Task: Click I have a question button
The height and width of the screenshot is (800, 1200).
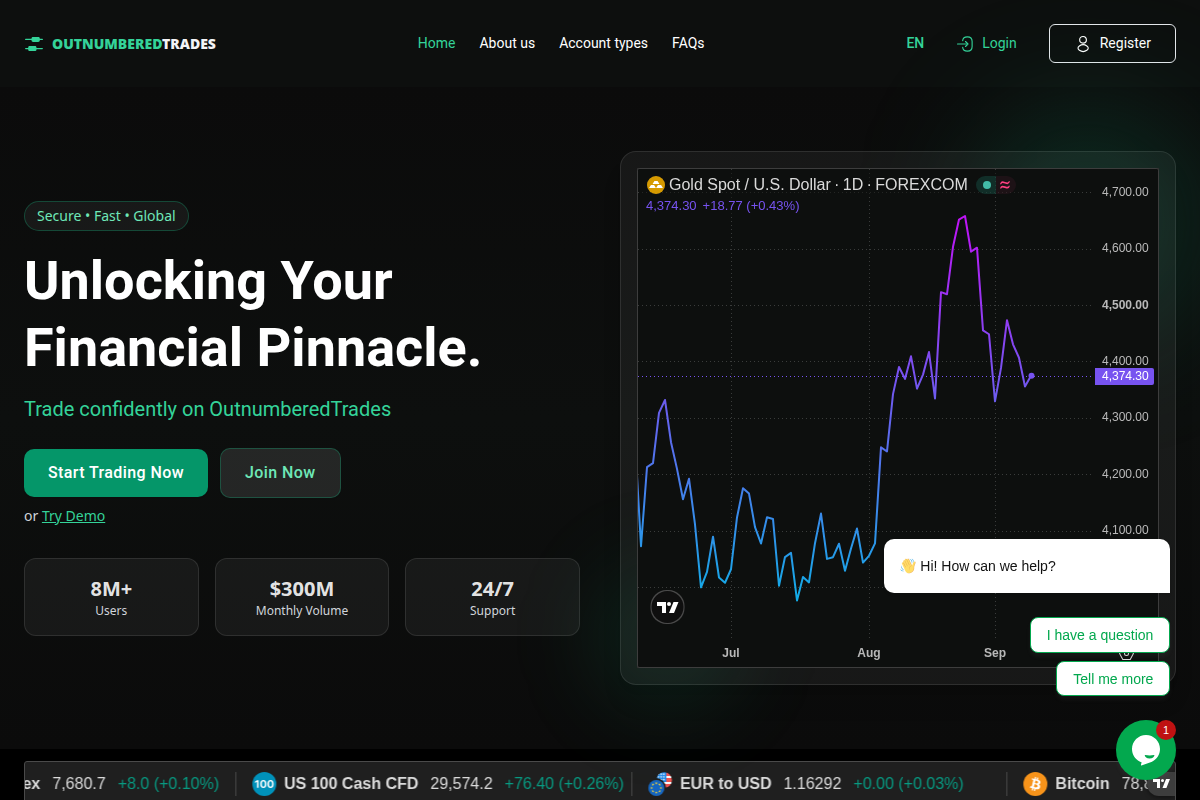Action: tap(1100, 635)
